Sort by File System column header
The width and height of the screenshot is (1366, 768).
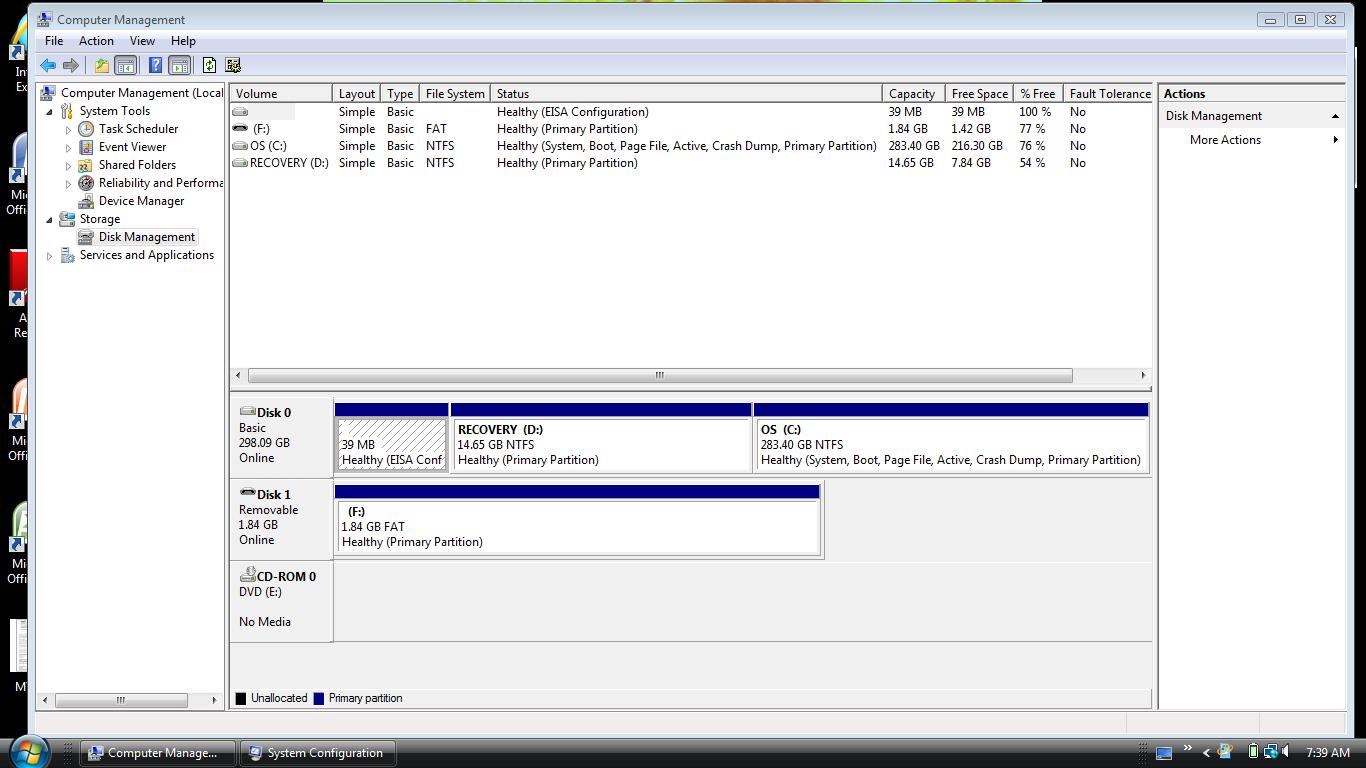(455, 93)
